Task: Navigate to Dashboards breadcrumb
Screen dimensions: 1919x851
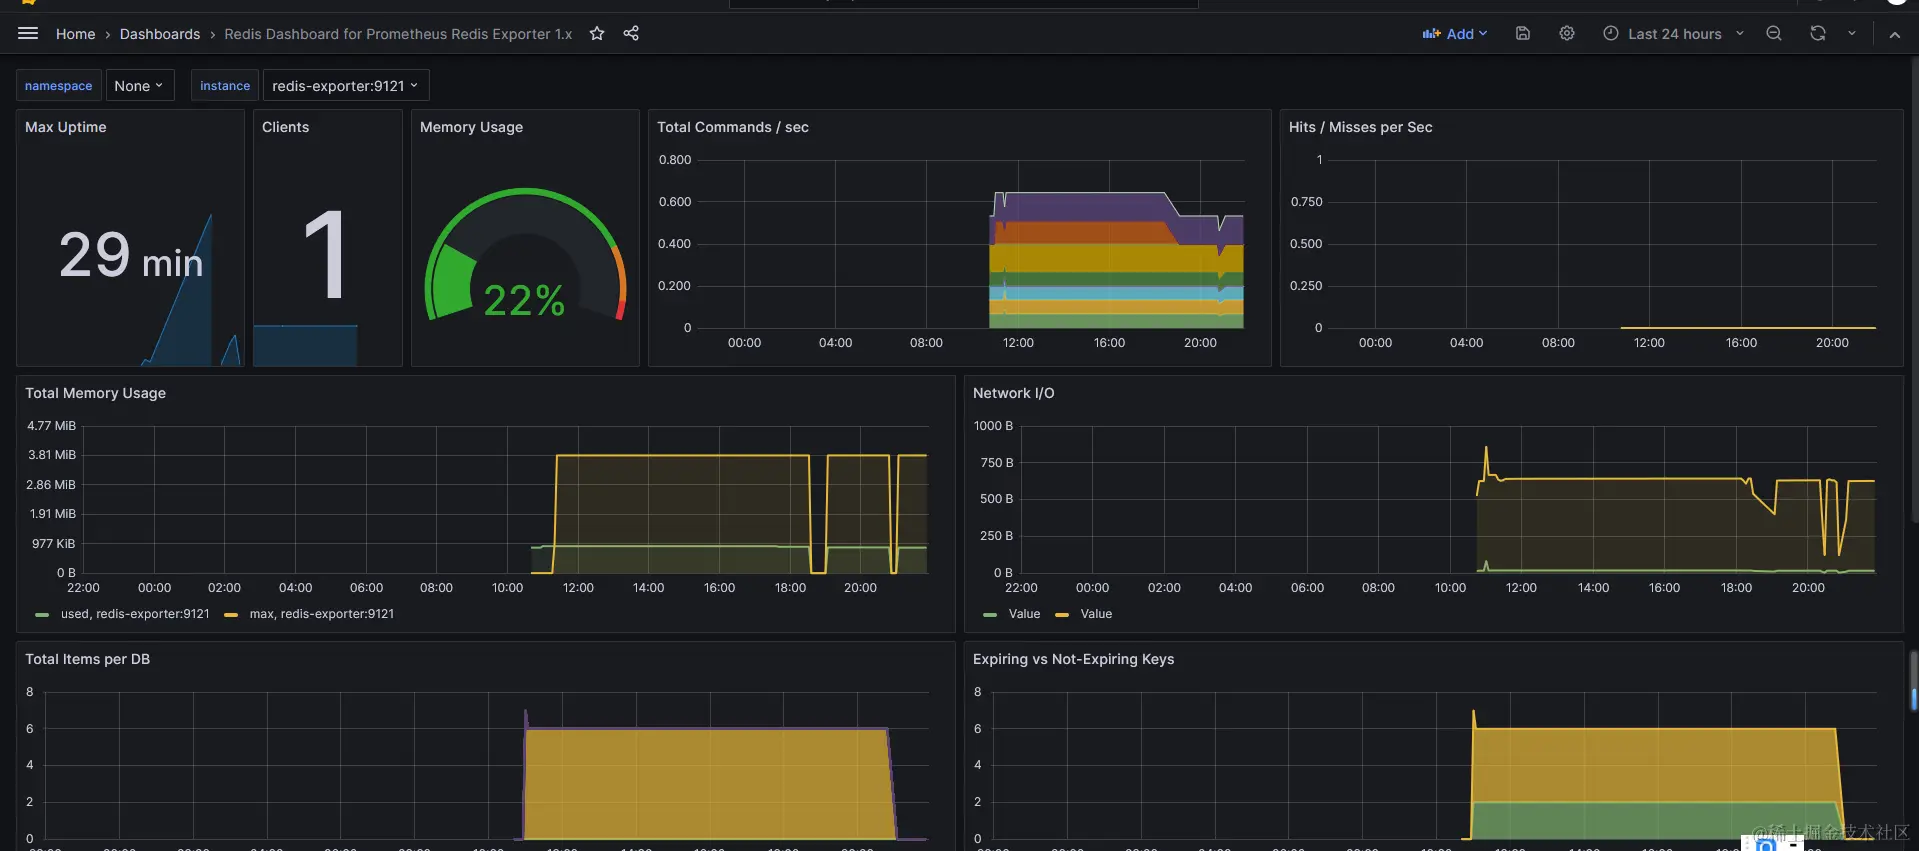Action: (160, 34)
